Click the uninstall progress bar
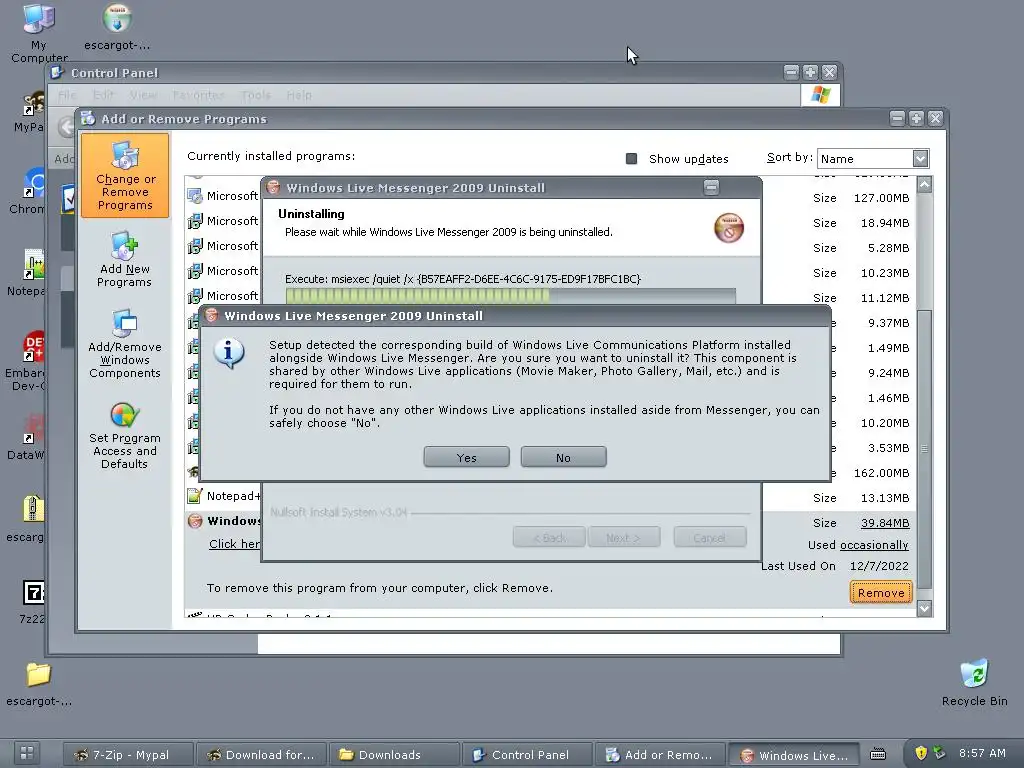1024x768 pixels. tap(511, 296)
